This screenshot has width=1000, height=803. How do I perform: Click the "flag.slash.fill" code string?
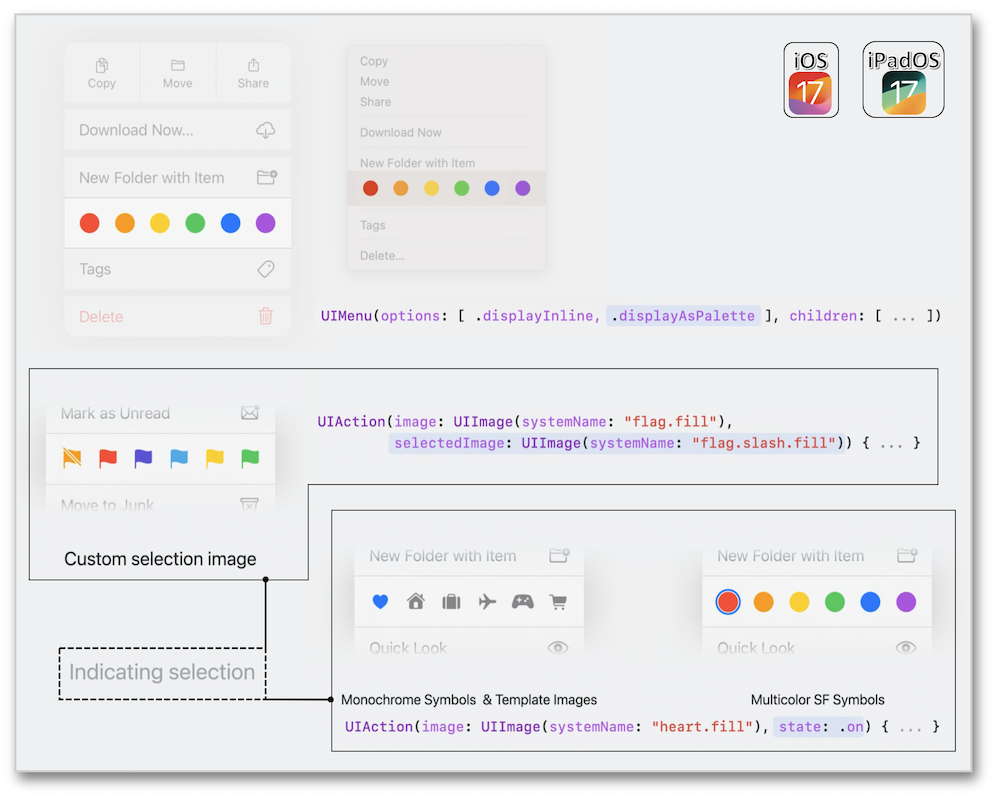tap(764, 443)
